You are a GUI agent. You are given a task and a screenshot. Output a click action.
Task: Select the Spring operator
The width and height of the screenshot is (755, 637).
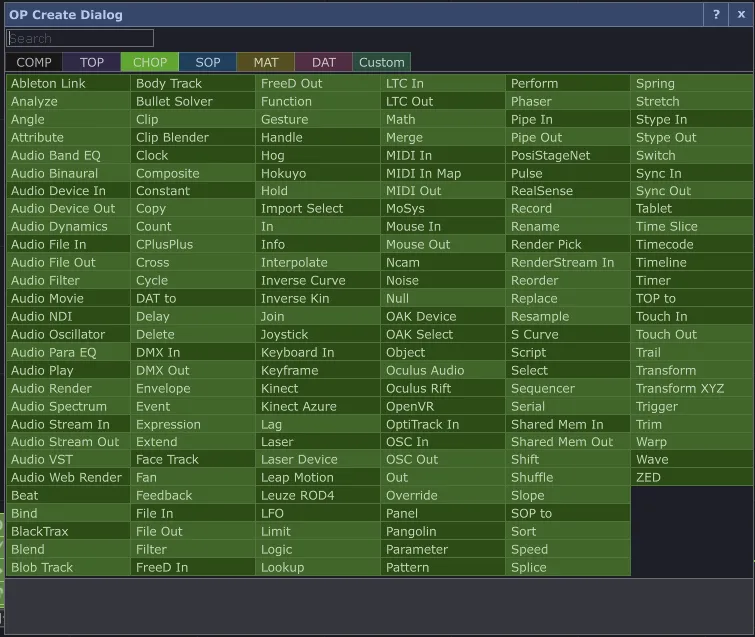692,83
